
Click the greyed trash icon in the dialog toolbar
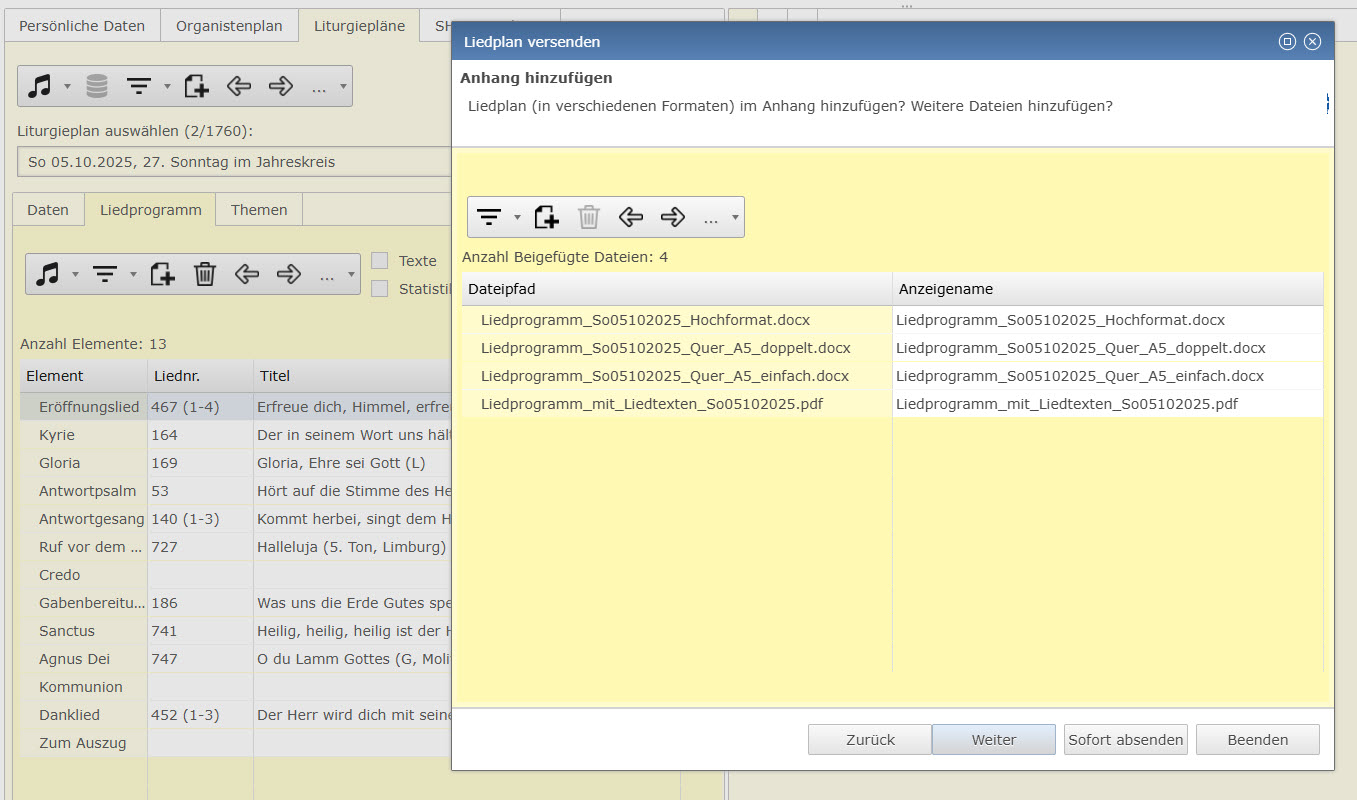tap(589, 217)
